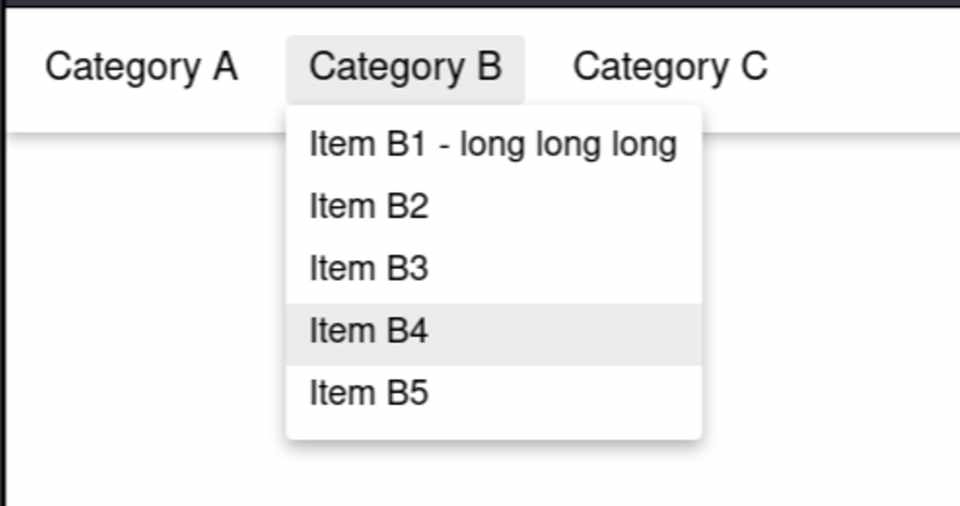Click the last option, Item B5

click(x=493, y=393)
